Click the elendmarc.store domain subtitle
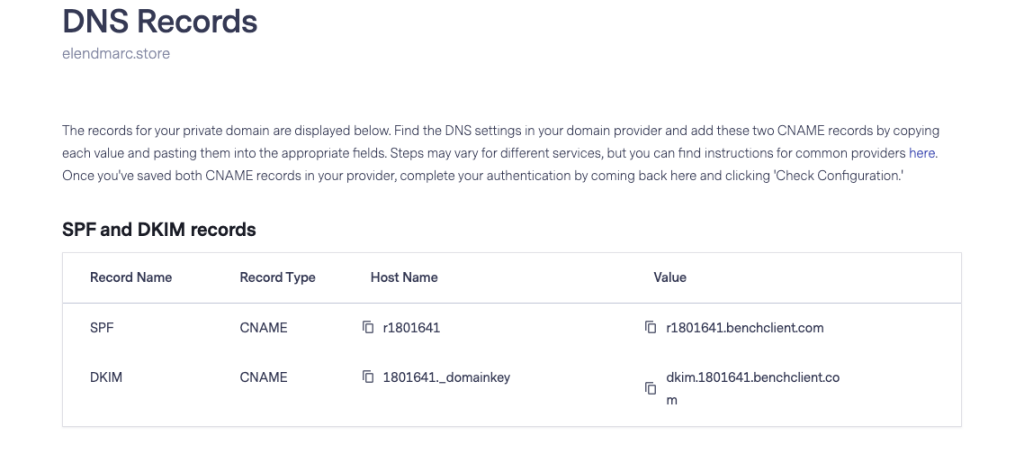 click(116, 54)
